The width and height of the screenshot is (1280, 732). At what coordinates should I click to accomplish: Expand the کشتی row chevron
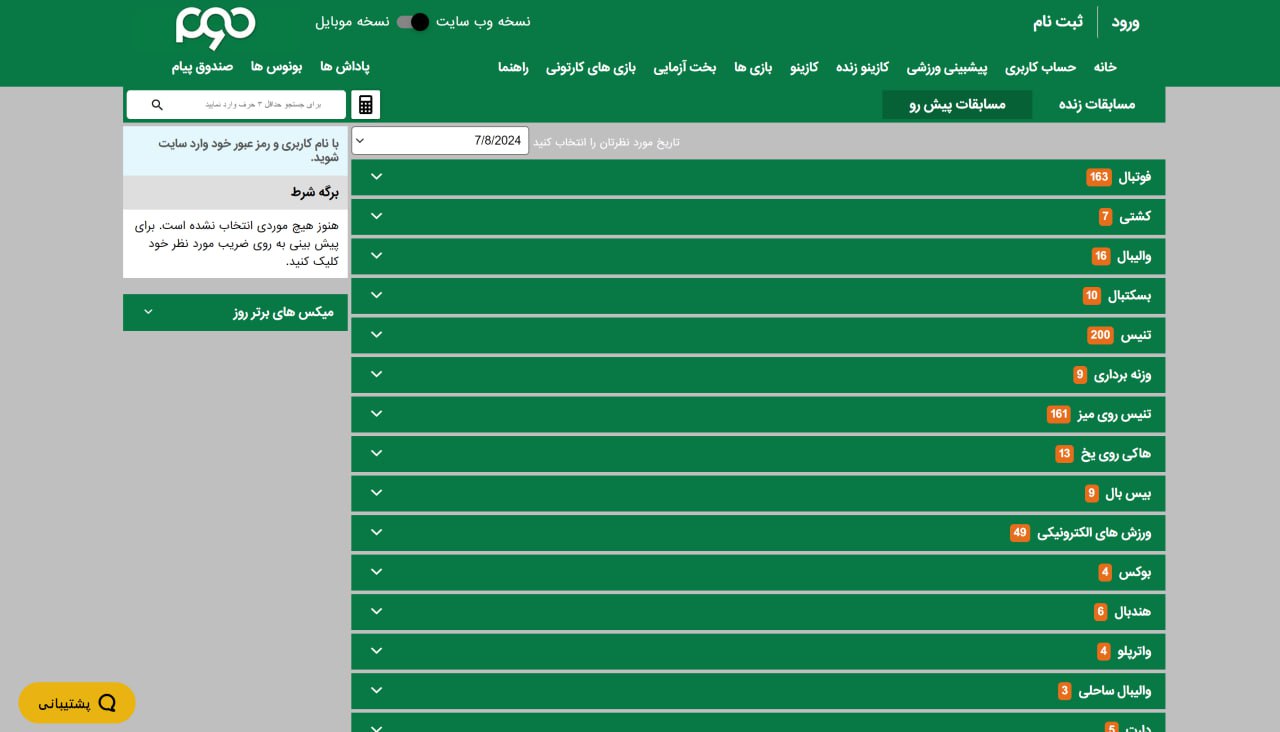click(377, 216)
